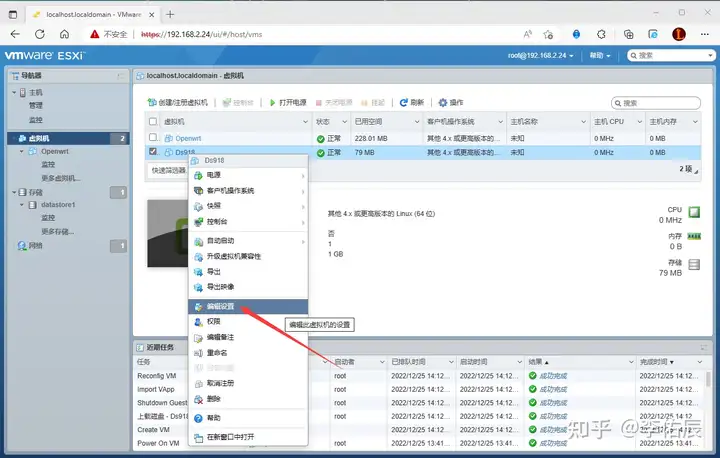Screen dimensions: 720x458
Task: Open the Host CPU (主机 CPU) column dropdown
Action: [x=639, y=122]
